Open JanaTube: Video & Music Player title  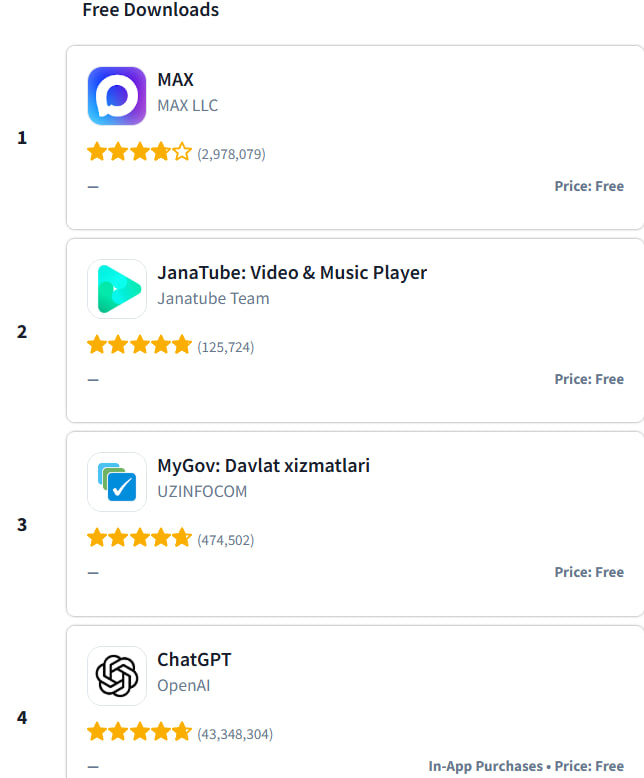pyautogui.click(x=292, y=273)
